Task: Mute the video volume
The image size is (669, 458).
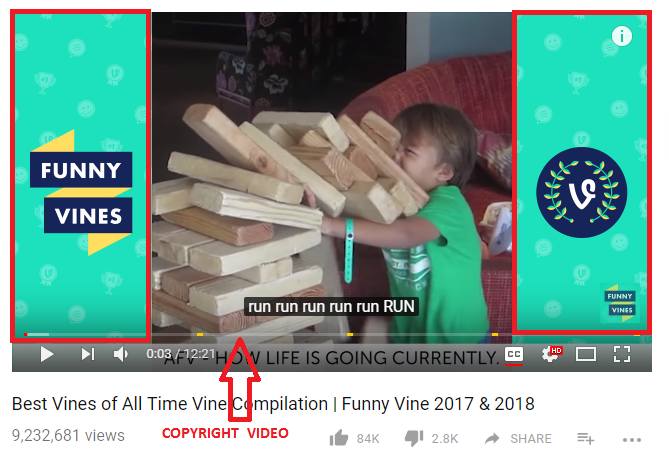Action: [121, 354]
